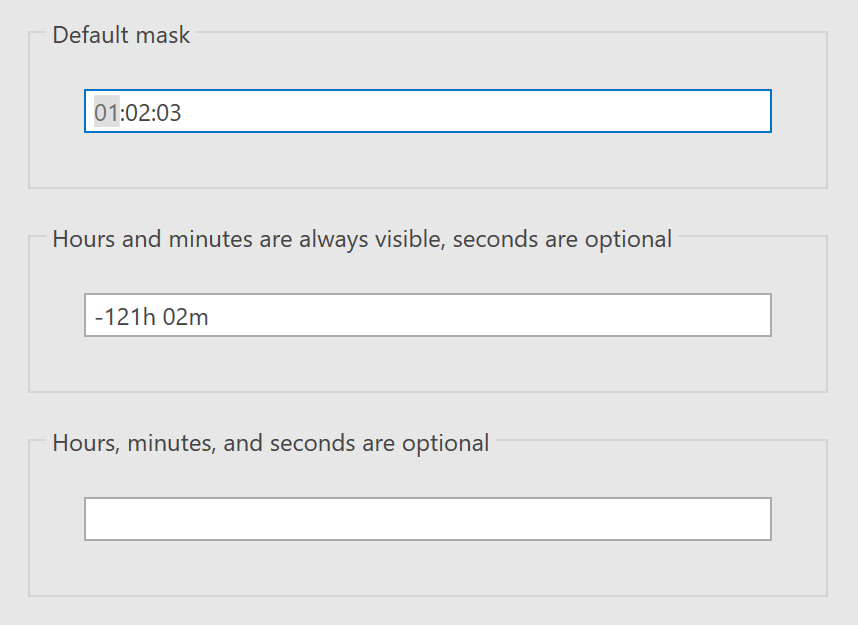The height and width of the screenshot is (625, 858).
Task: Click the Default mask group box background
Action: tap(427, 160)
